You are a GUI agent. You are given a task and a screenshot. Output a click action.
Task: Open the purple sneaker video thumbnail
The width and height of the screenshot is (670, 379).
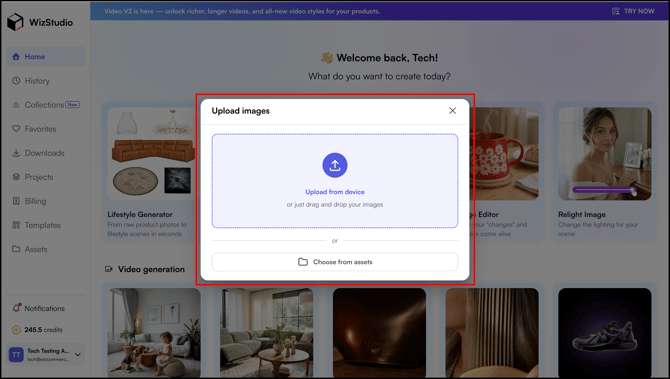point(605,333)
